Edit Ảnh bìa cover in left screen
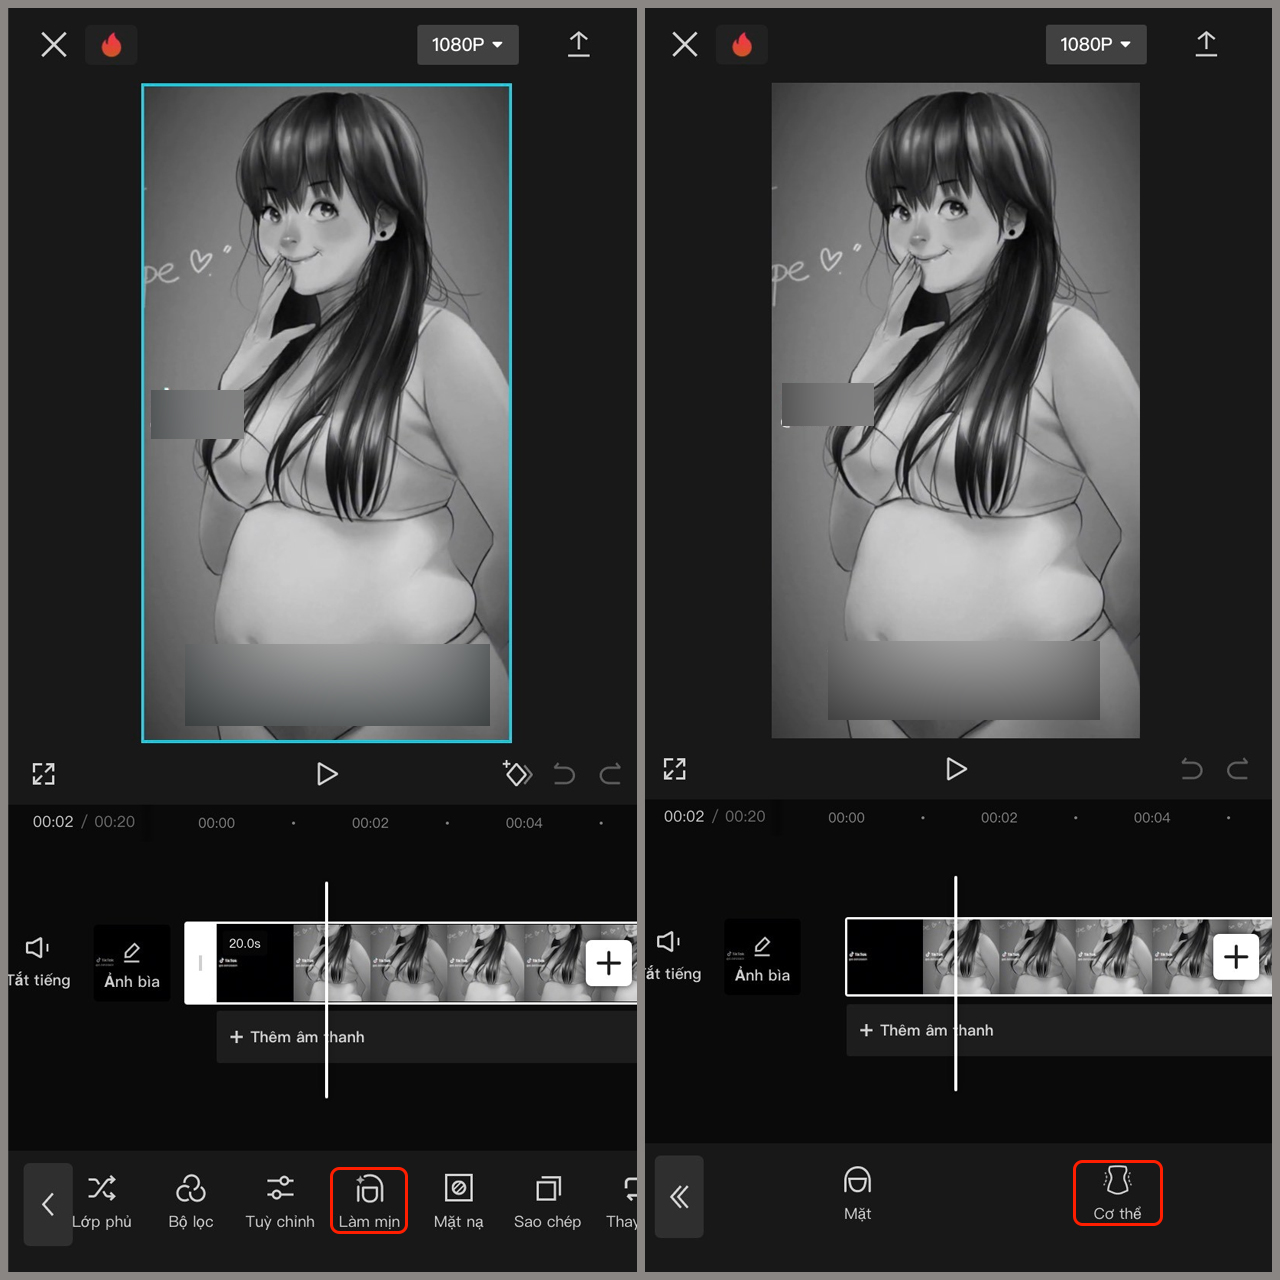The width and height of the screenshot is (1280, 1280). [x=132, y=963]
